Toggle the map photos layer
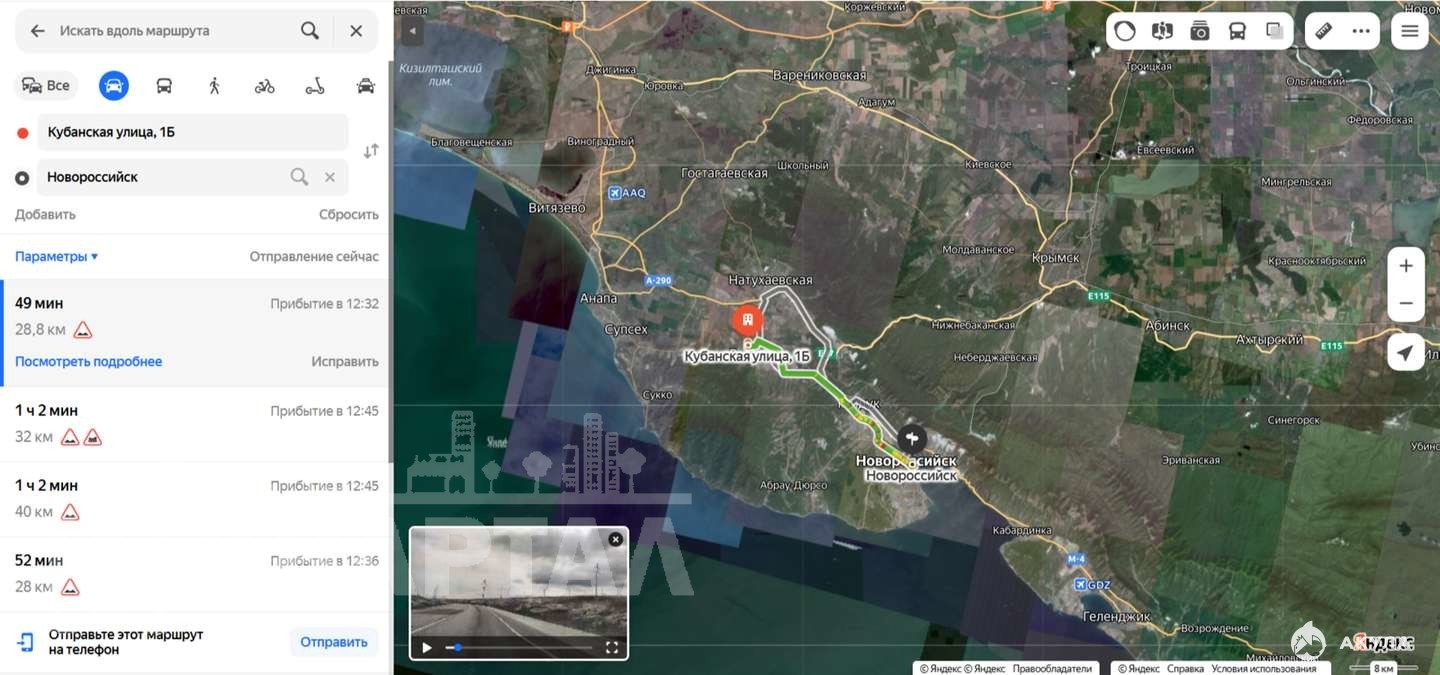1440x675 pixels. 1200,31
